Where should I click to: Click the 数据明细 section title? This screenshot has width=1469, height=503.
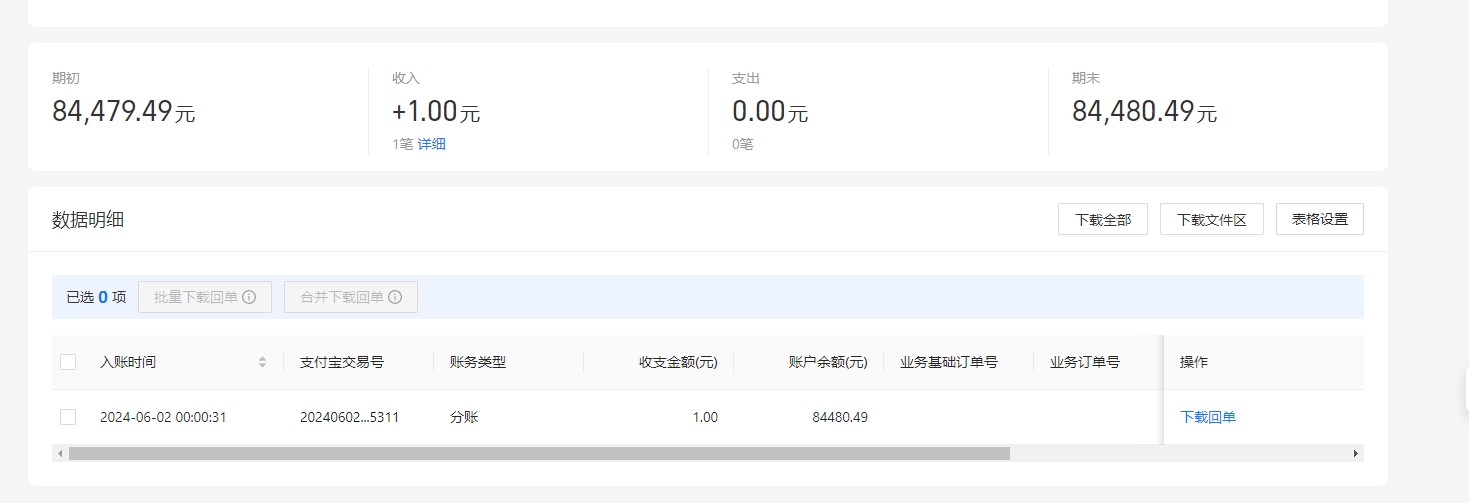(x=88, y=220)
